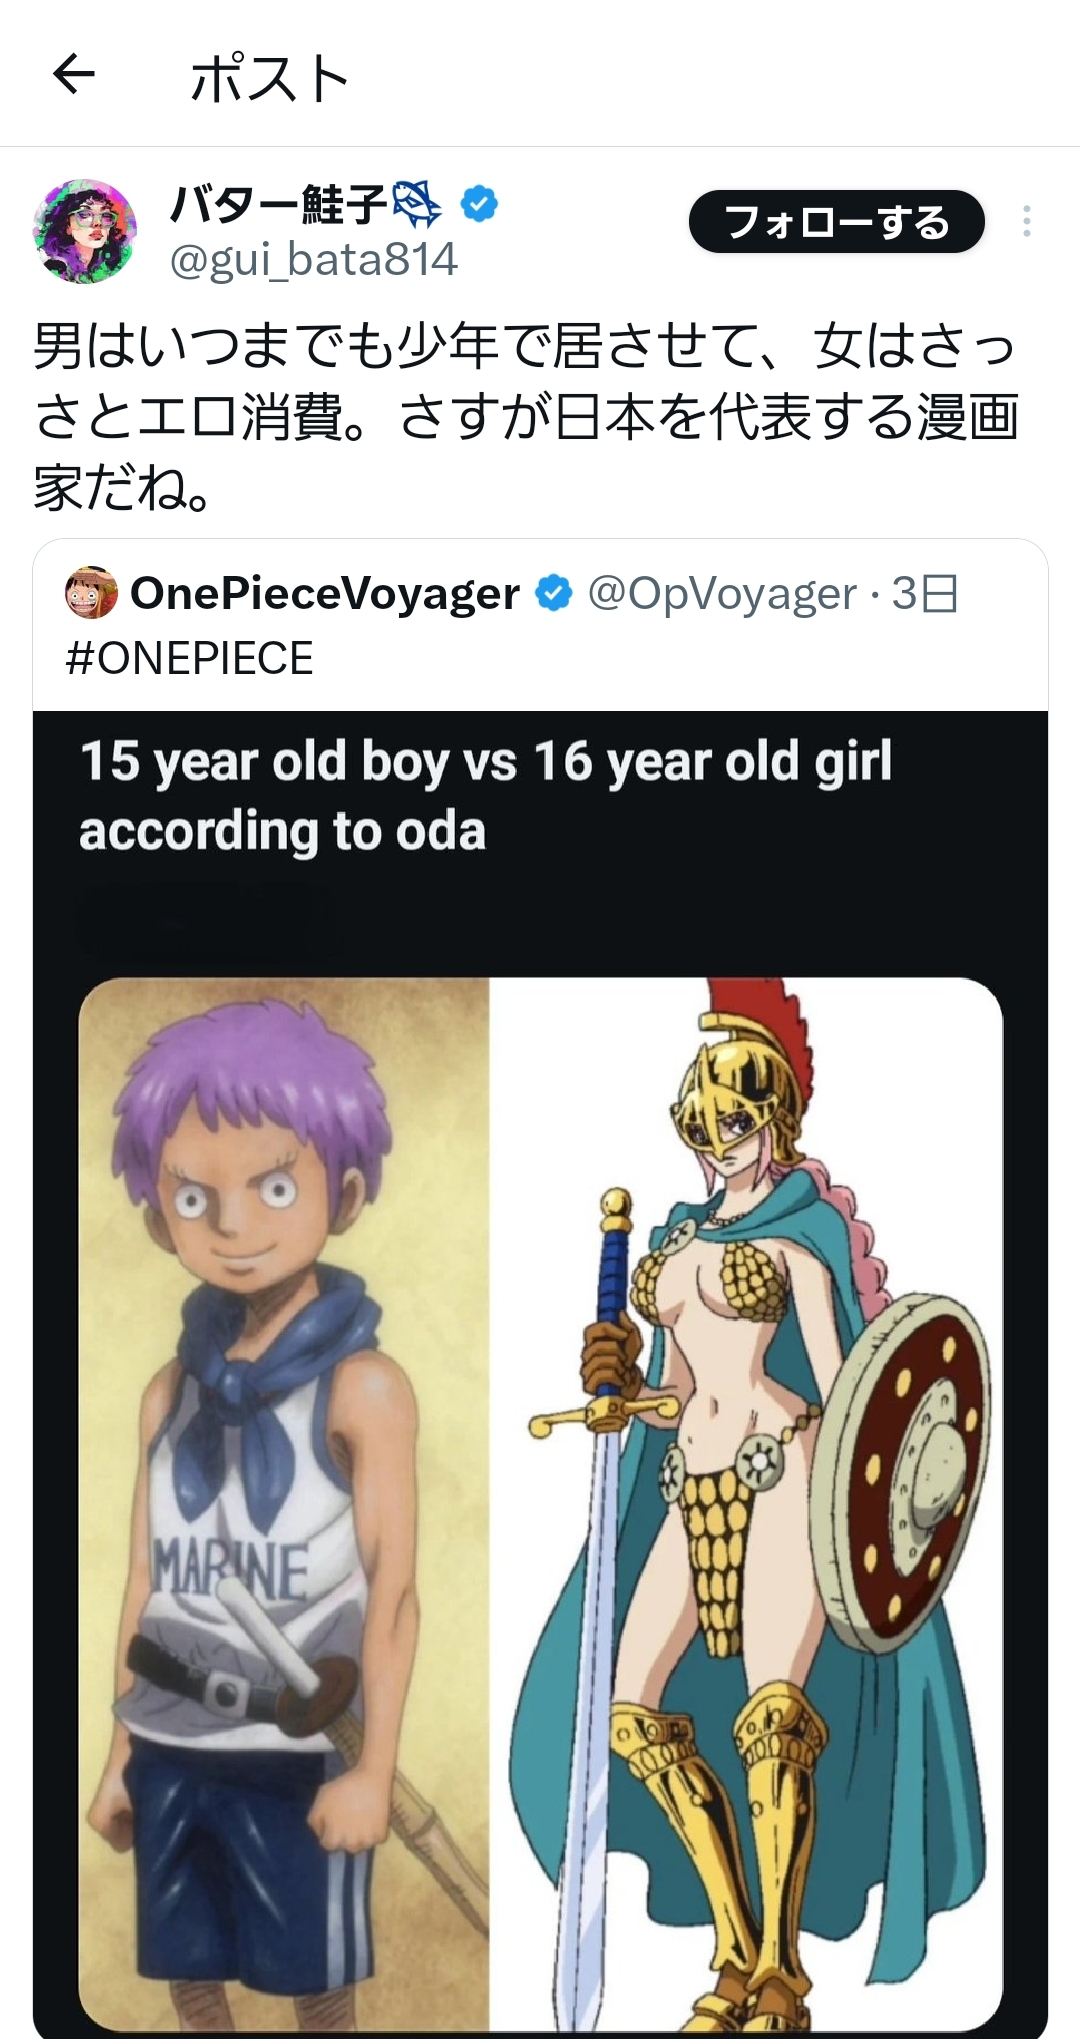Open the OnePieceVoyager account name
This screenshot has height=2039, width=1080.
tap(325, 594)
